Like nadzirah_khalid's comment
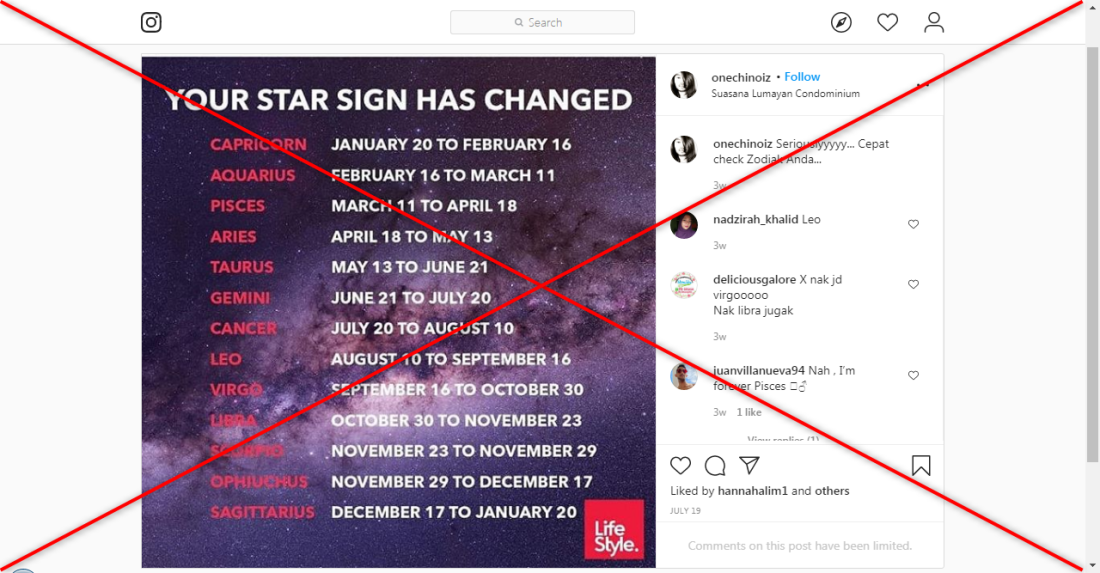 [913, 224]
